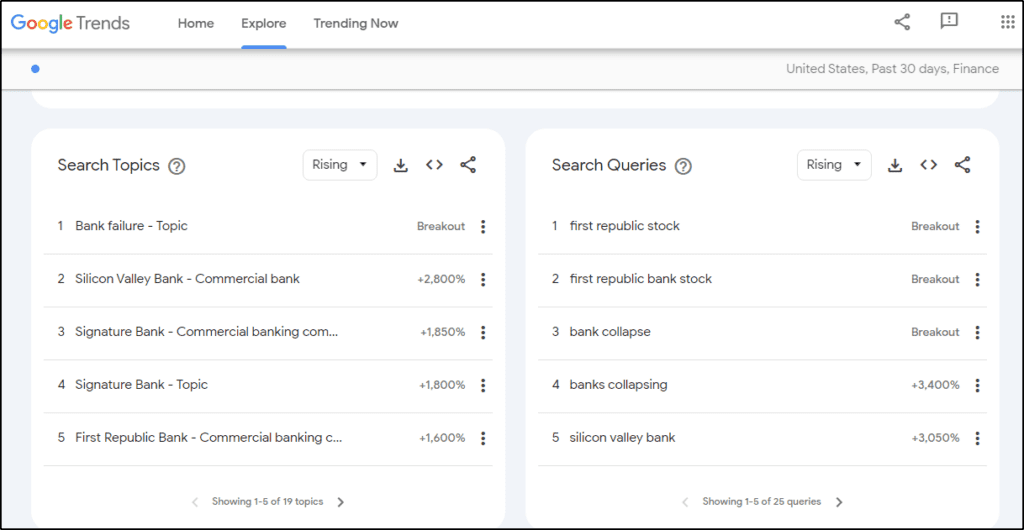This screenshot has height=530, width=1024.
Task: Click Showing 1-5 of 19 topics text
Action: click(x=268, y=502)
